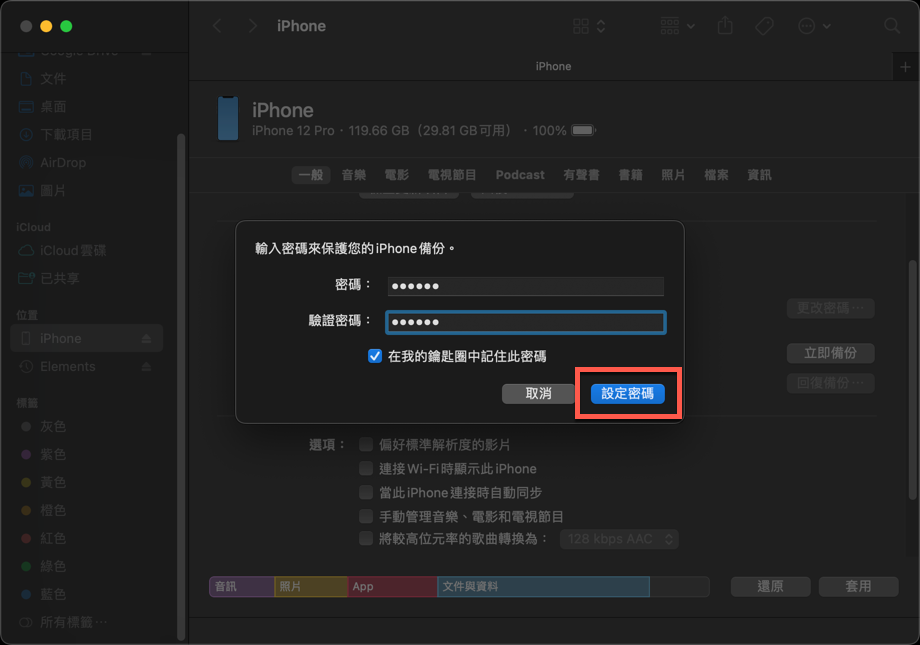The width and height of the screenshot is (920, 645).
Task: Click the main pane vertical scrollbar
Action: coord(913,380)
